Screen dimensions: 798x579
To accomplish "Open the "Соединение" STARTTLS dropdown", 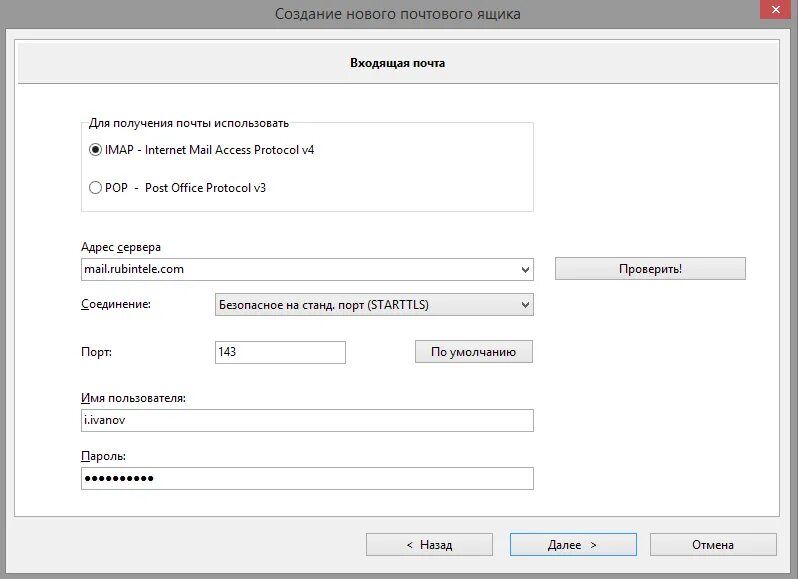I will (374, 304).
